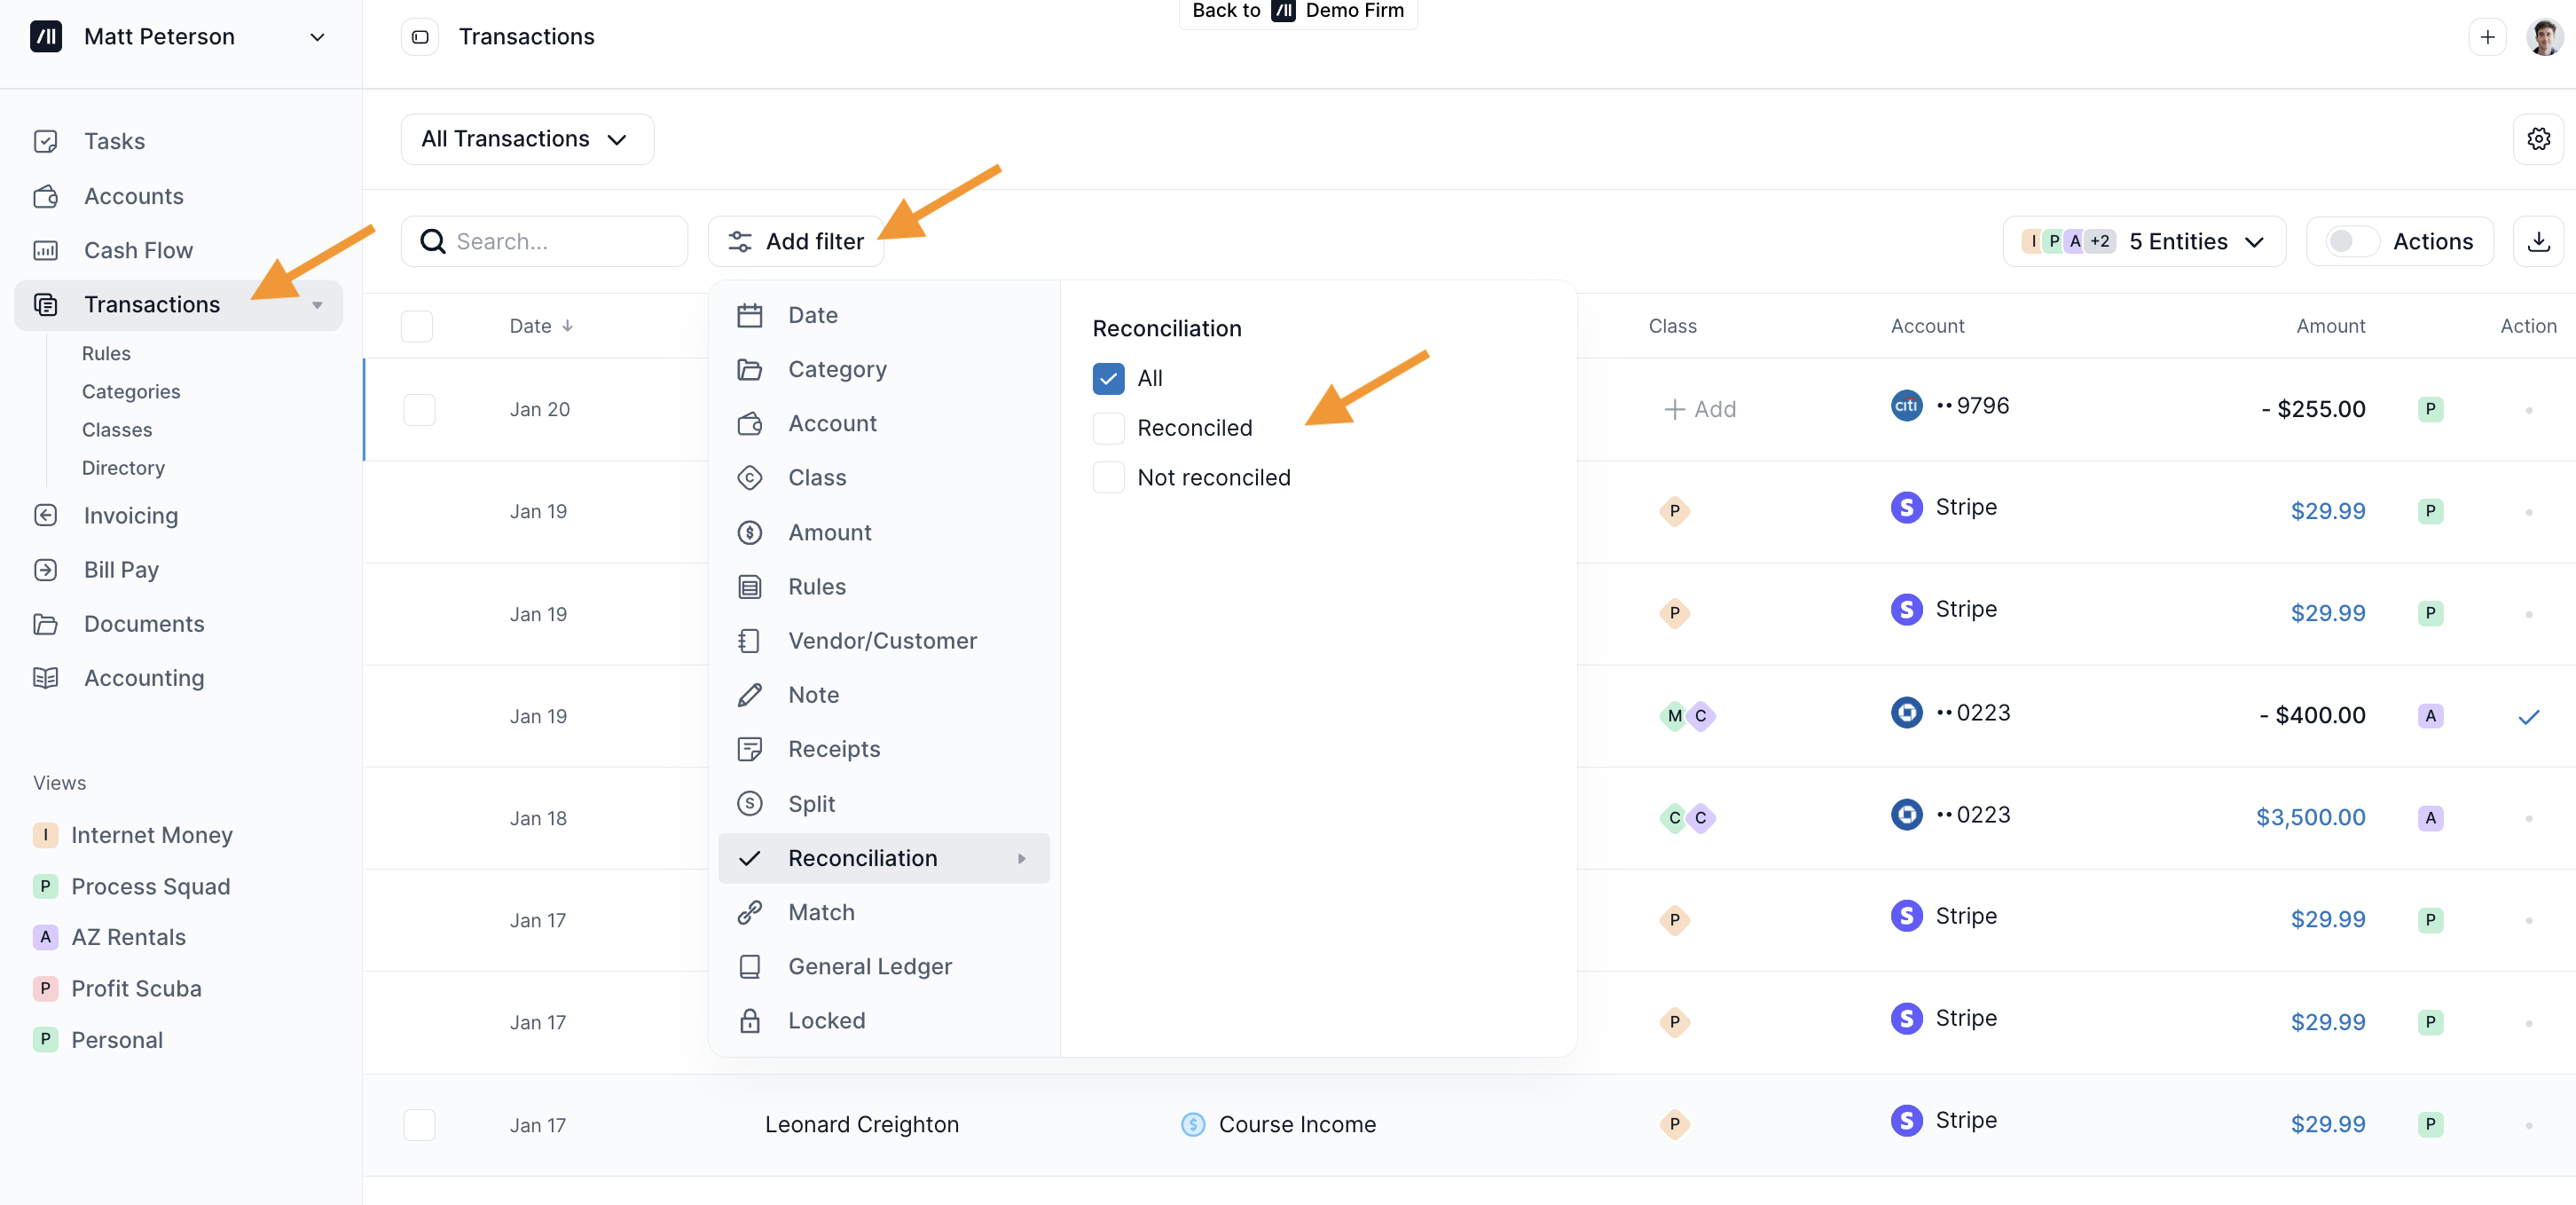The height and width of the screenshot is (1205, 2576).
Task: Check the Not reconciled checkbox
Action: point(1108,478)
